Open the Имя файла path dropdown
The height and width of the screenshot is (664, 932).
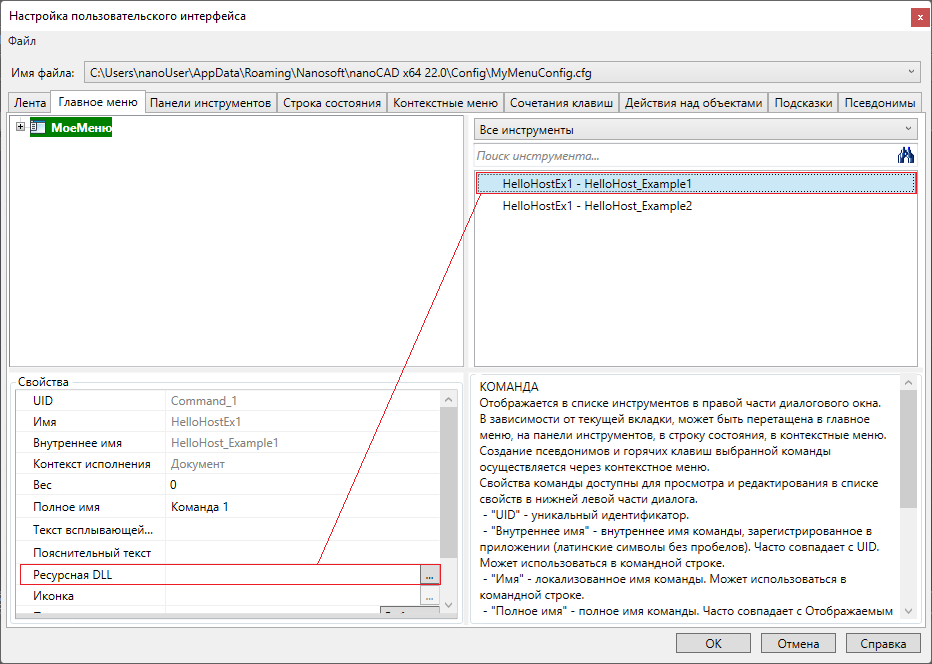[x=910, y=72]
